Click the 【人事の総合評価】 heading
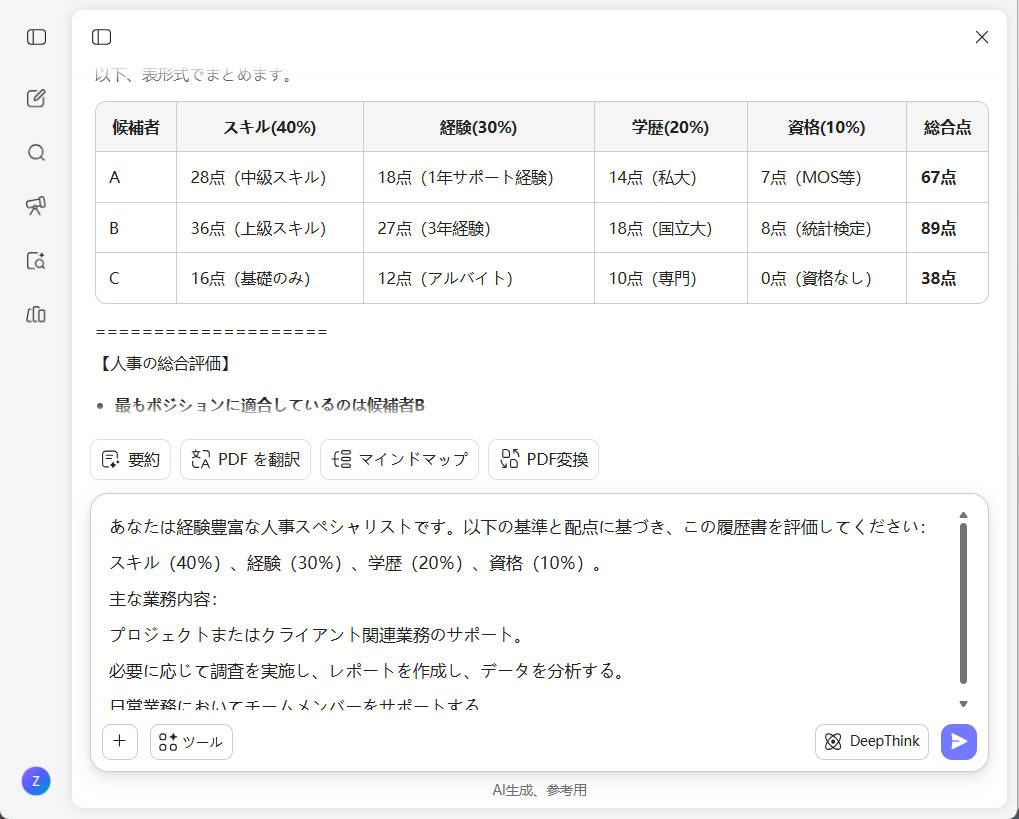 [164, 363]
